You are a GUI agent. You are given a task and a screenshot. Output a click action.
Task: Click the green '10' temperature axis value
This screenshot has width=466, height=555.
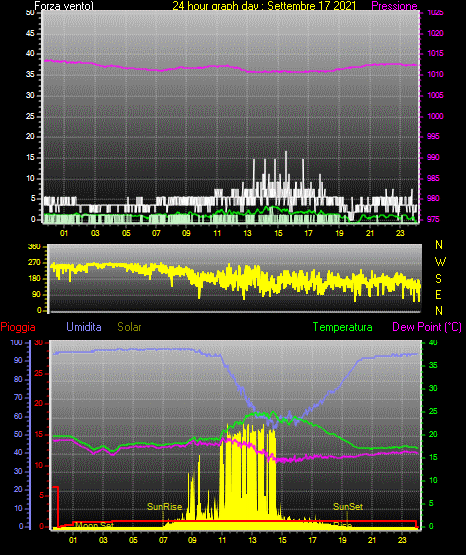433,480
